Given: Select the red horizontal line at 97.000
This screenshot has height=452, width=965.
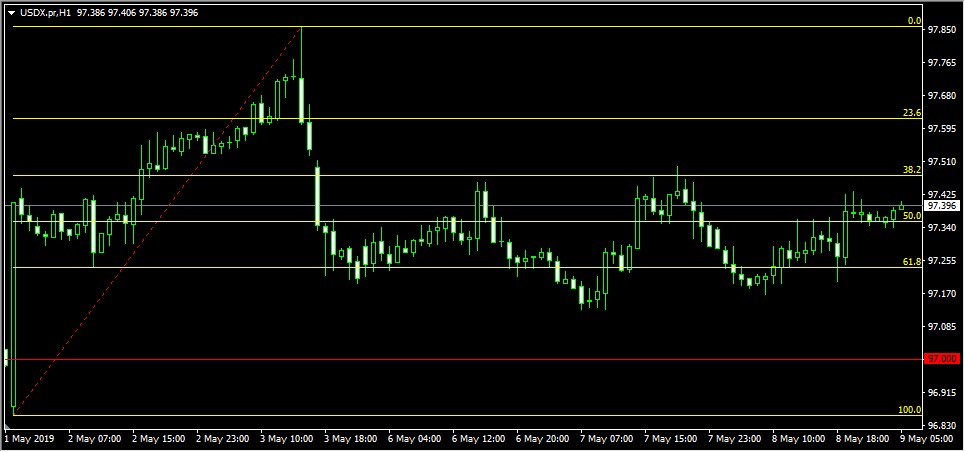Looking at the screenshot, I should [x=462, y=359].
